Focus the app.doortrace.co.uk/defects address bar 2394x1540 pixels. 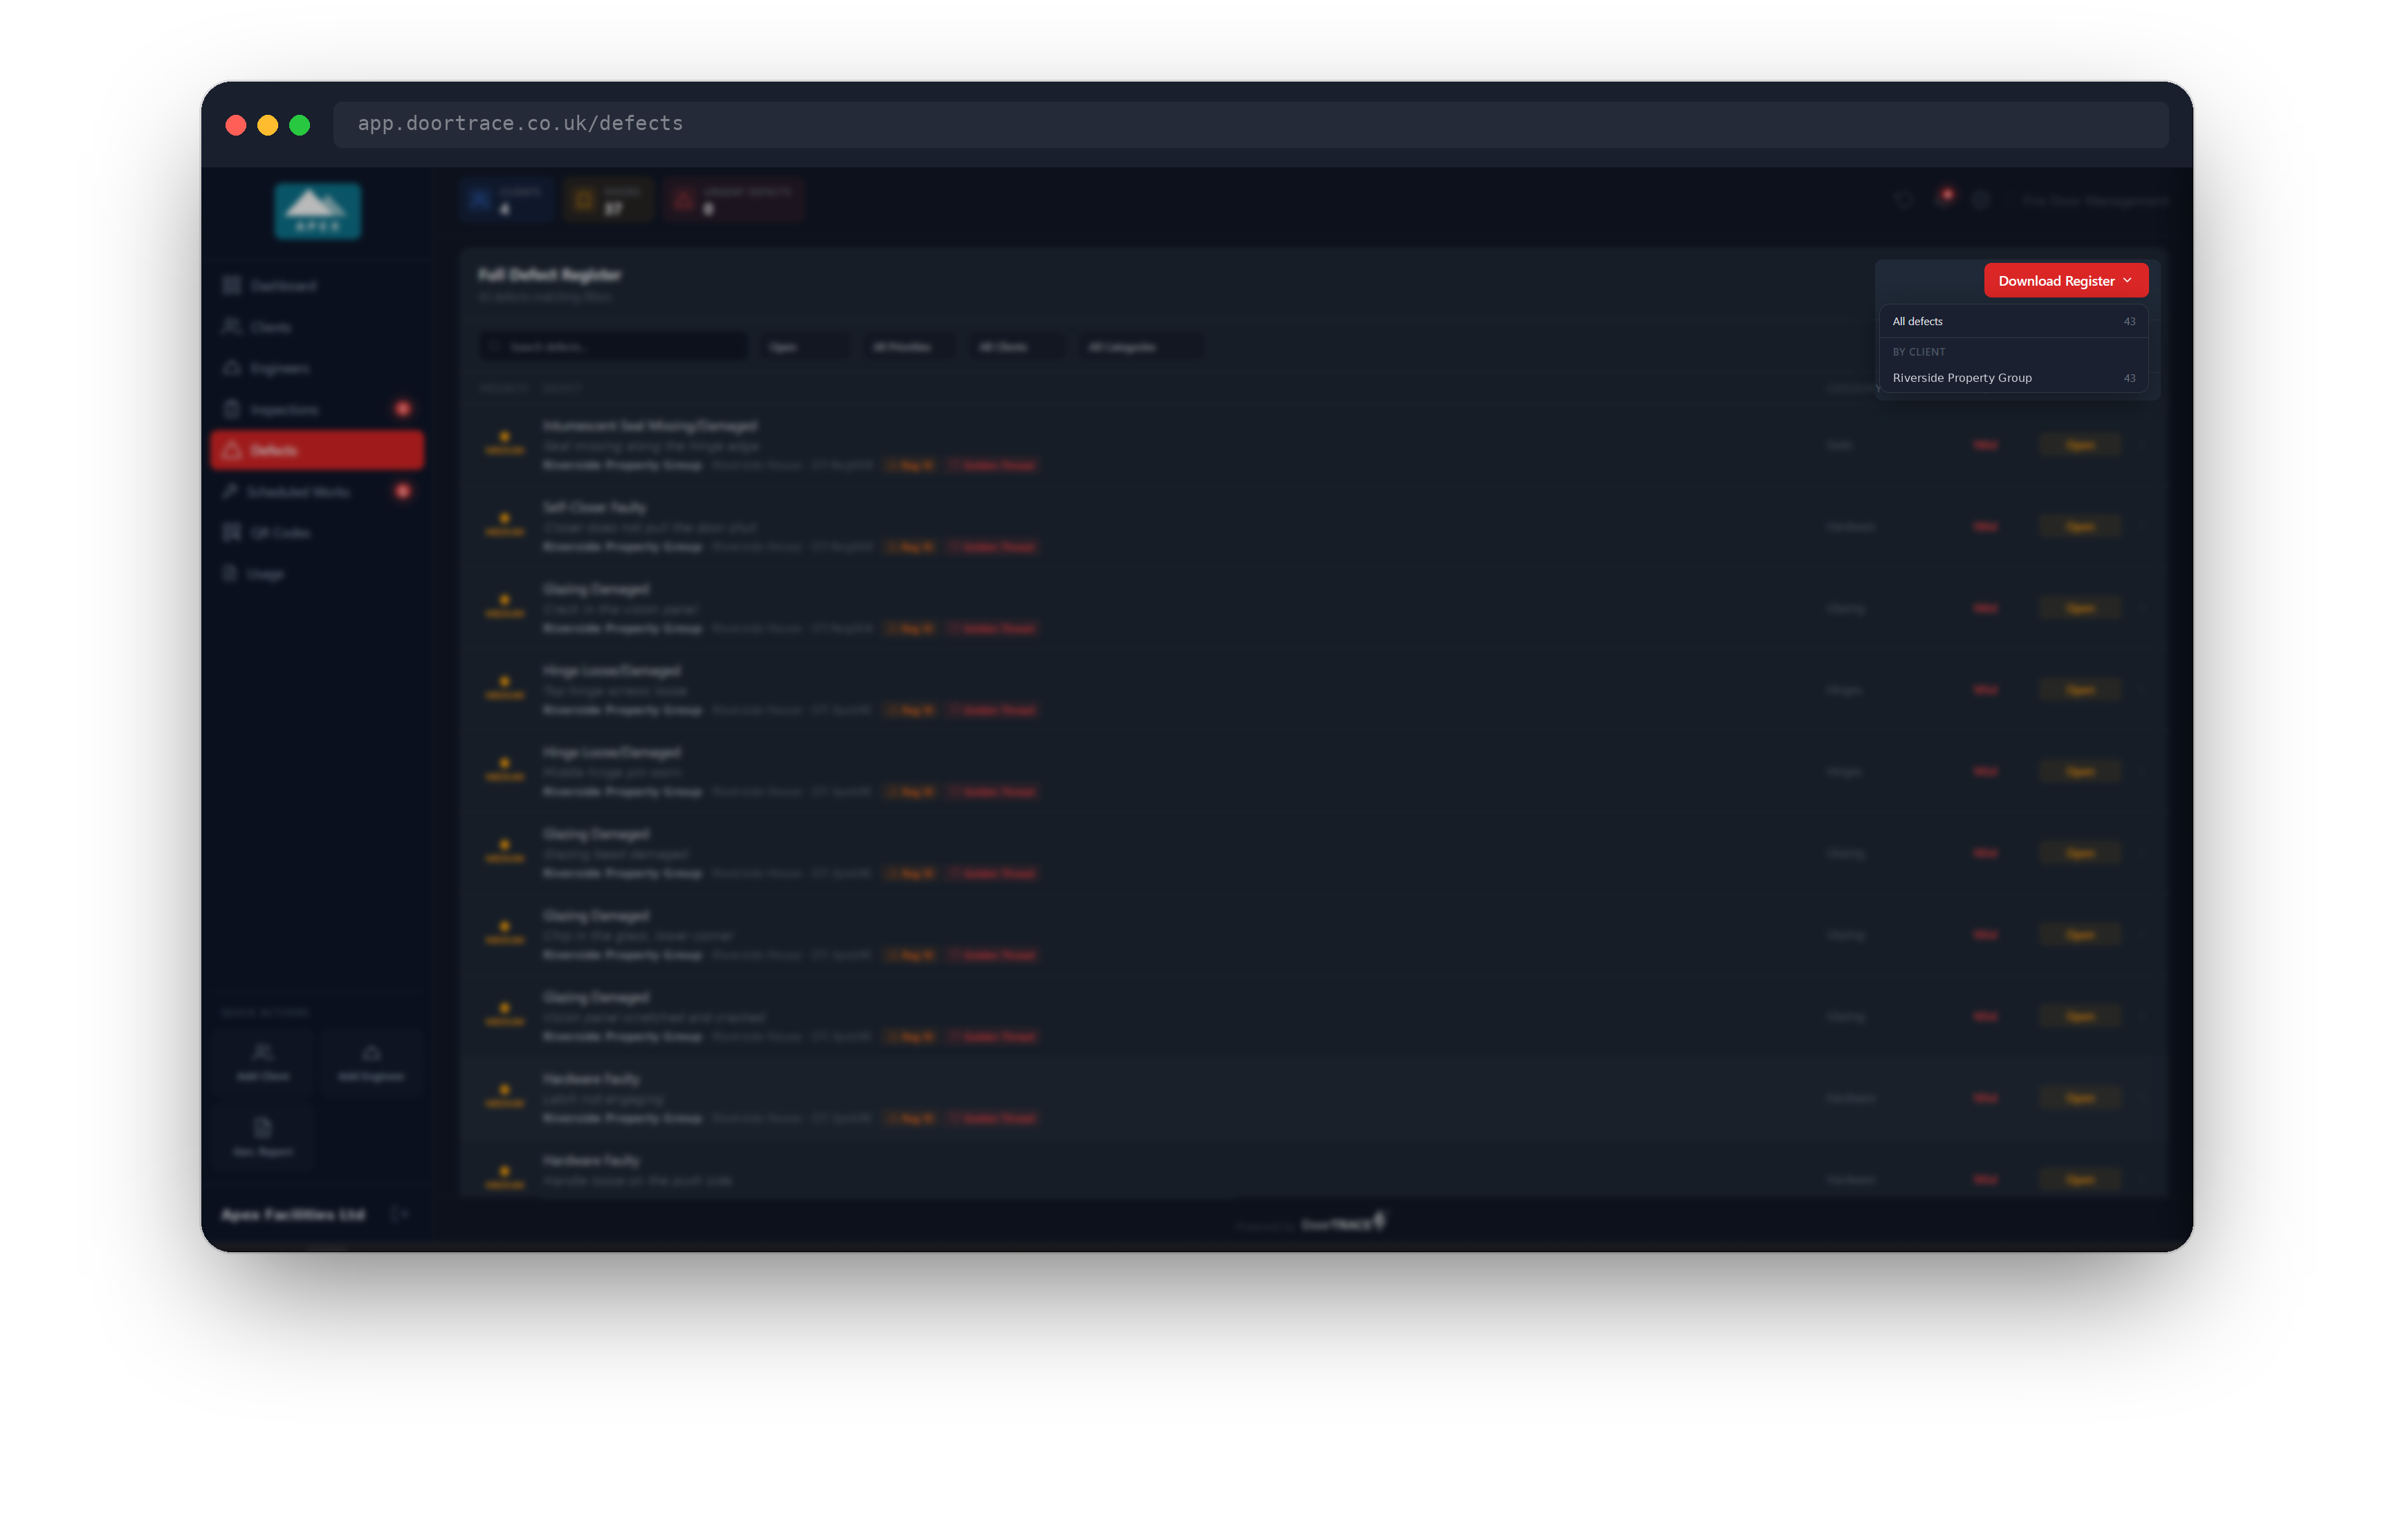coord(1250,124)
